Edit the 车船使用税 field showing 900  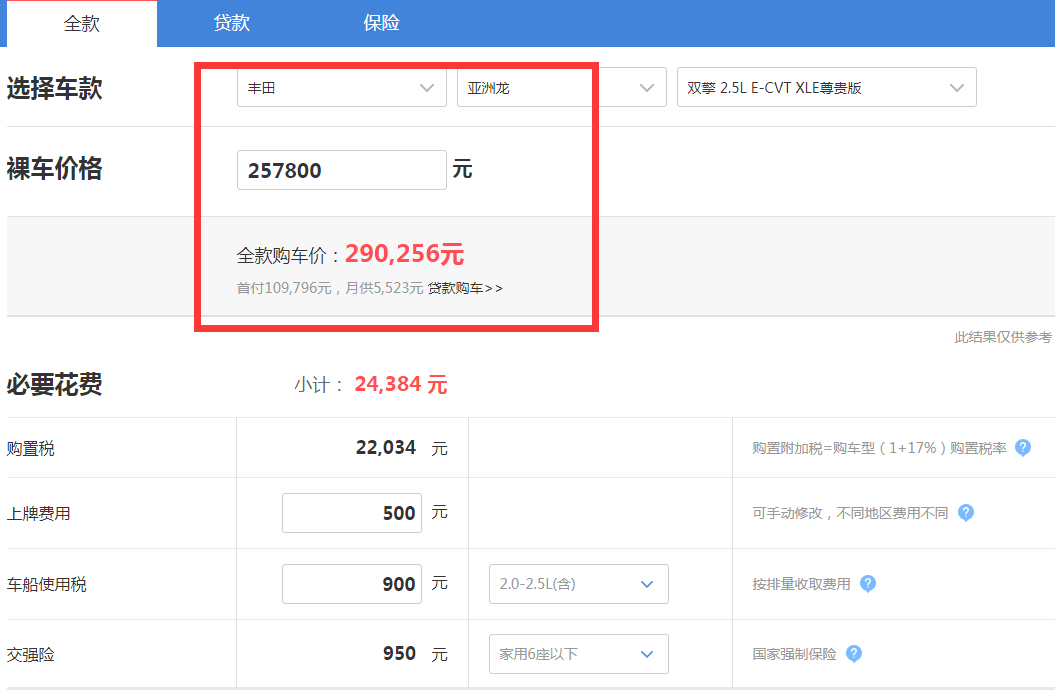pyautogui.click(x=352, y=584)
